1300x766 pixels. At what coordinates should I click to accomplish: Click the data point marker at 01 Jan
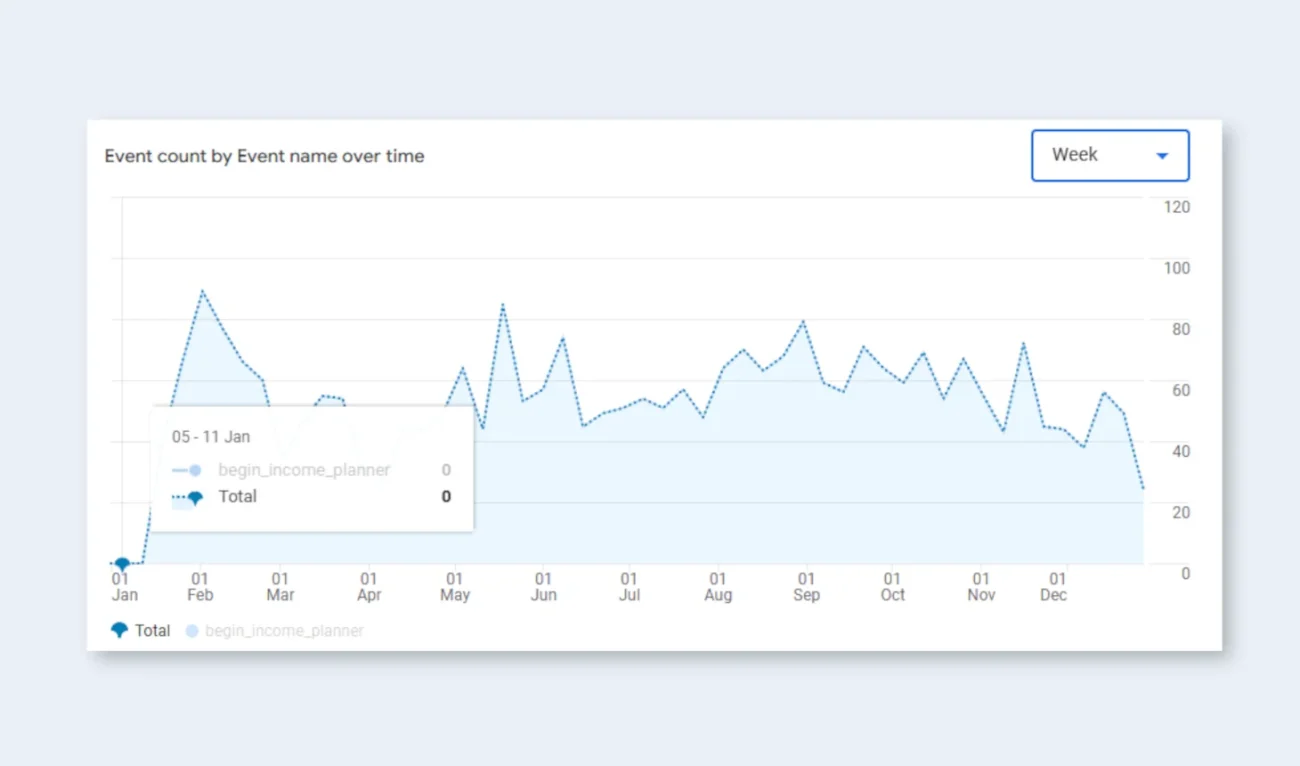coord(122,564)
